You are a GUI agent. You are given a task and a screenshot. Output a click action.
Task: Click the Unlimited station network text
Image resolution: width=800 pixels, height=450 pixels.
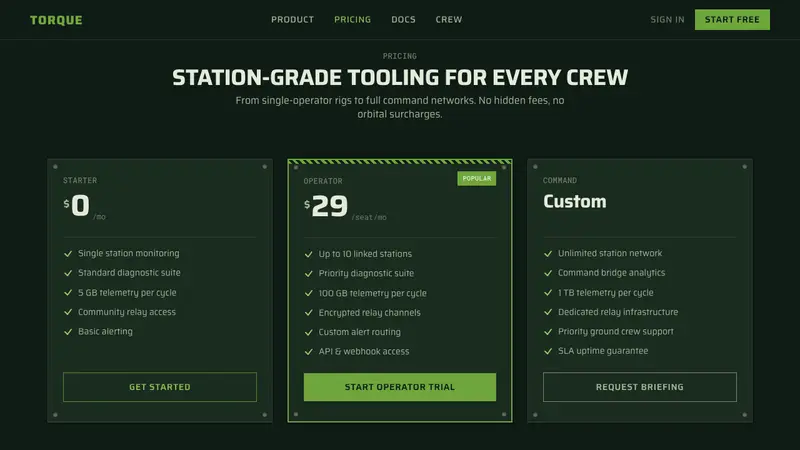click(x=610, y=253)
